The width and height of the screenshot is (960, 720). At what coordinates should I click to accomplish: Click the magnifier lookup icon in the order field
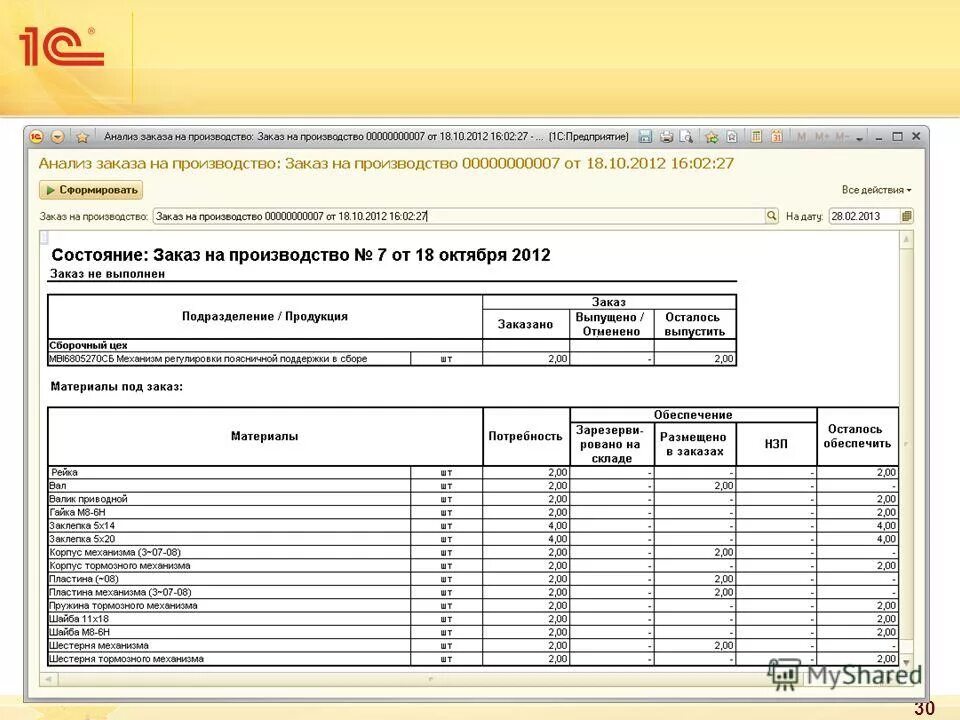771,216
